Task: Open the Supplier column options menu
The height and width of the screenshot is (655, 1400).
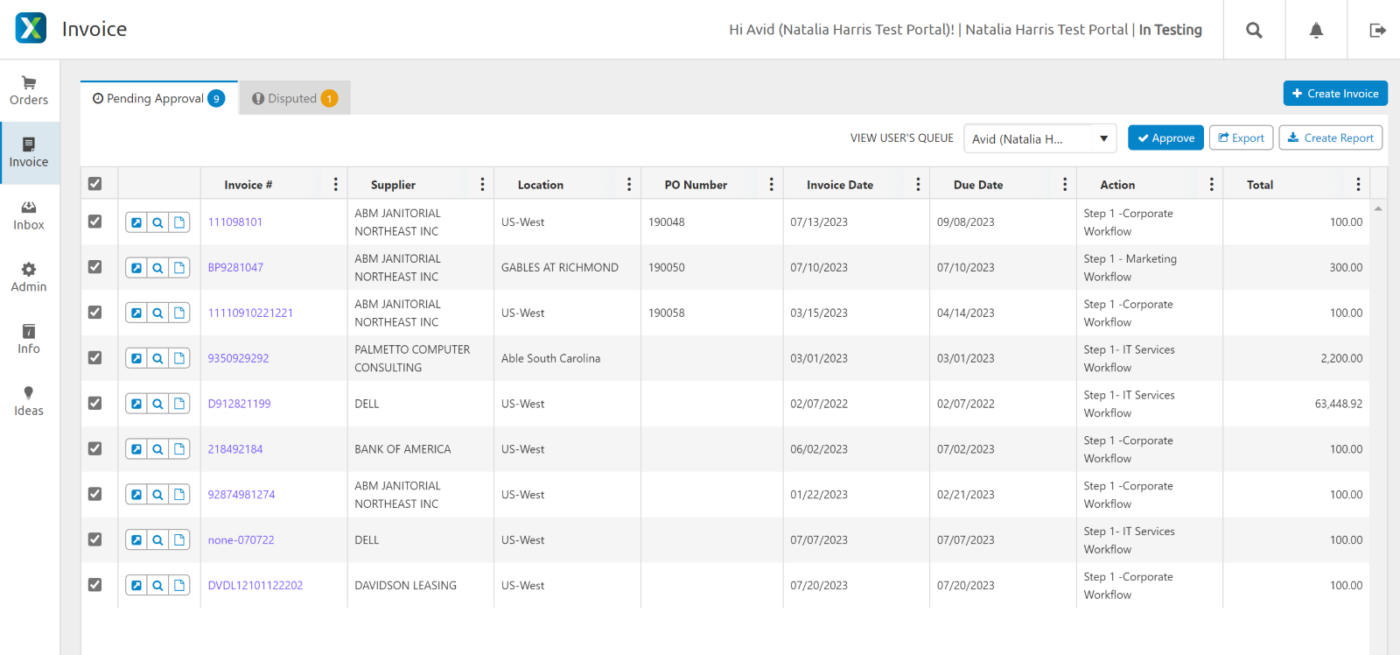Action: [x=482, y=185]
